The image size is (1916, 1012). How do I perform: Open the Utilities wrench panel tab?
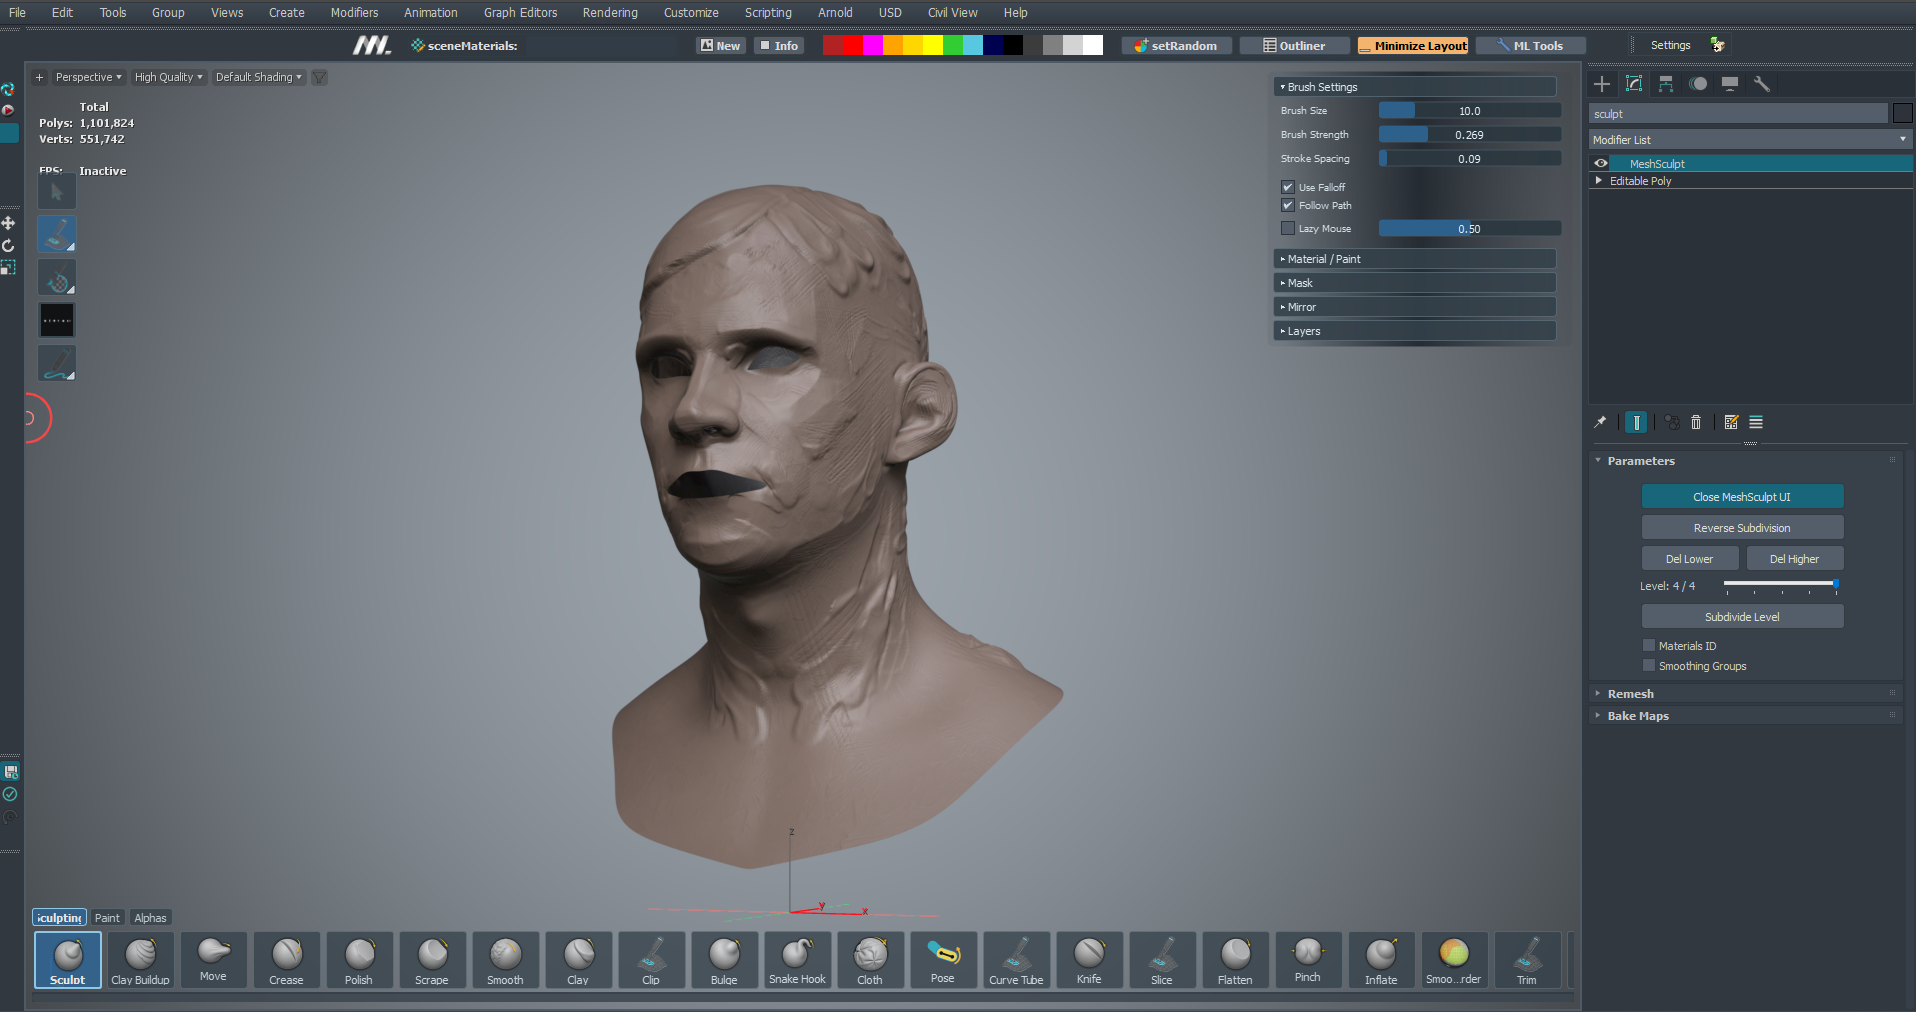(1762, 84)
